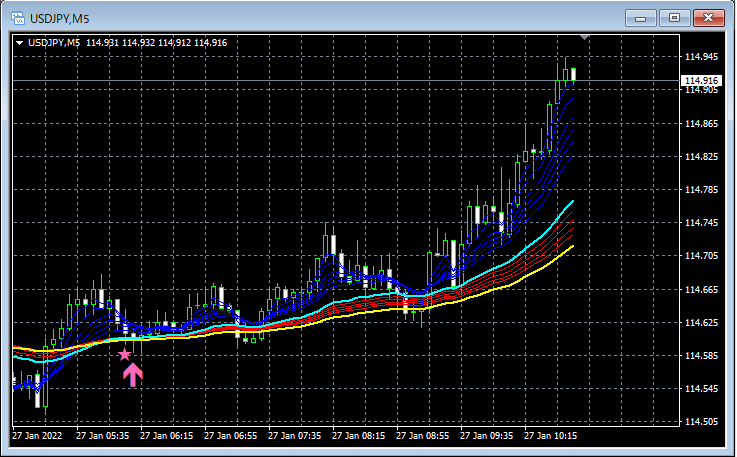The height and width of the screenshot is (457, 737).
Task: Click the 27 Jan 09:35 time label
Action: (486, 436)
